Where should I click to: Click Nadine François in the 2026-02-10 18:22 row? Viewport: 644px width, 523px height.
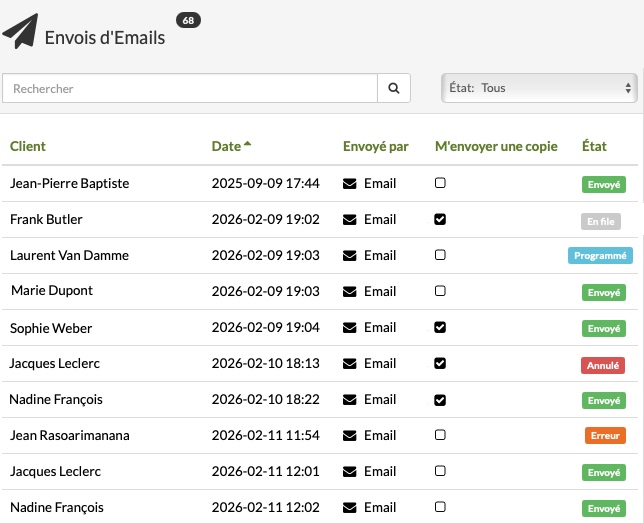56,400
